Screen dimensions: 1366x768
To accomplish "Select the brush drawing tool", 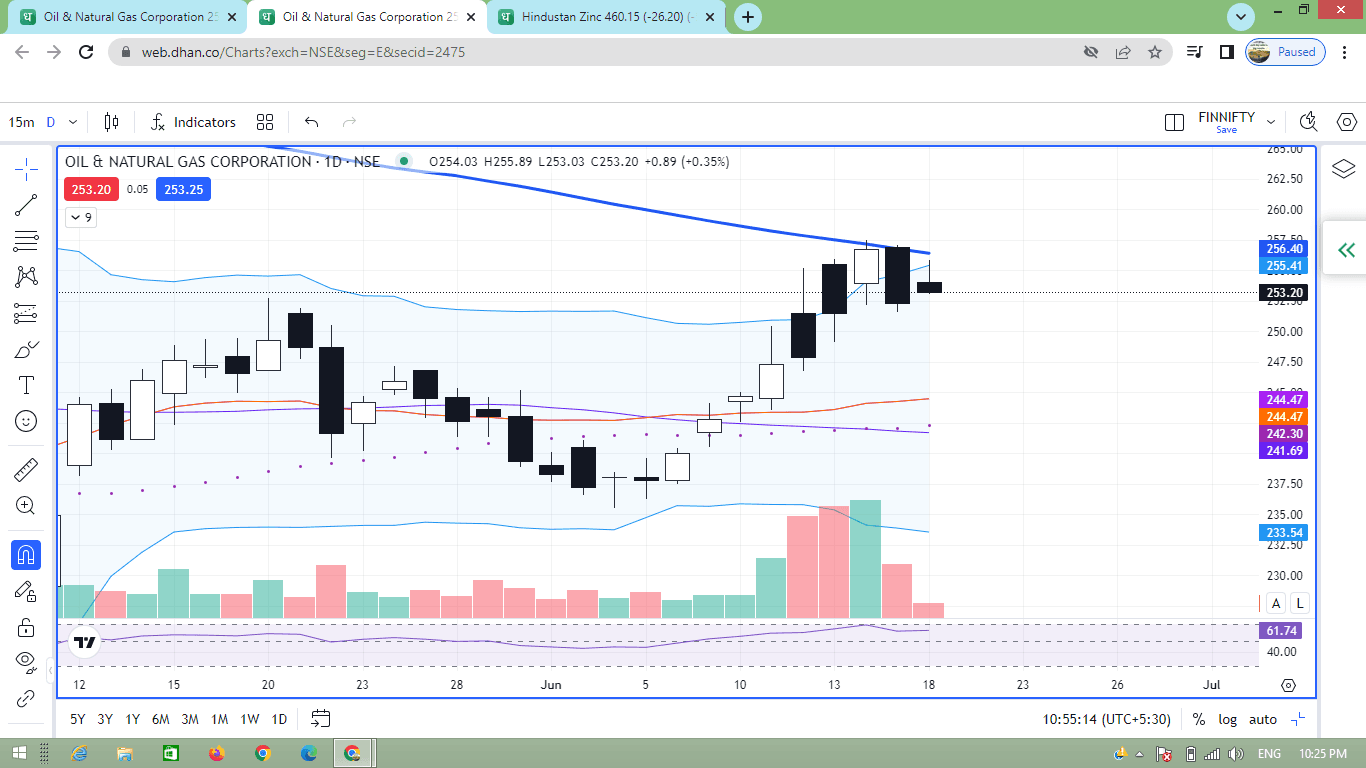I will click(x=26, y=350).
